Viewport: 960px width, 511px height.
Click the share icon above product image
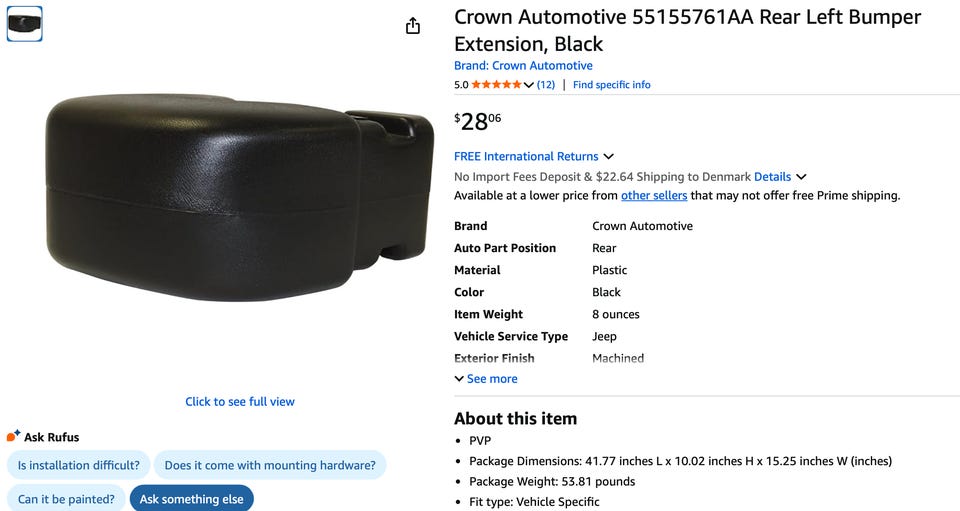click(x=413, y=26)
